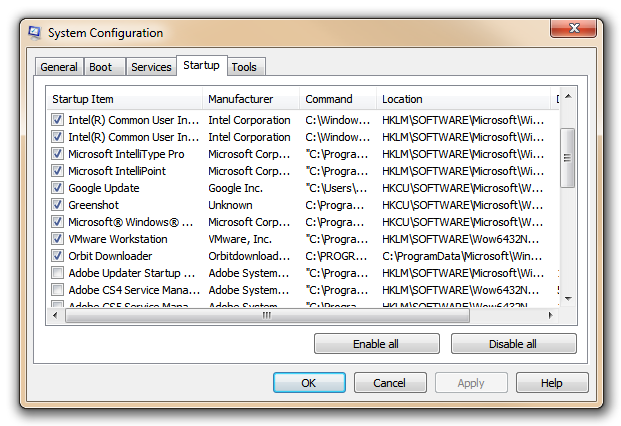
Task: Confirm with the OK button
Action: coord(309,382)
